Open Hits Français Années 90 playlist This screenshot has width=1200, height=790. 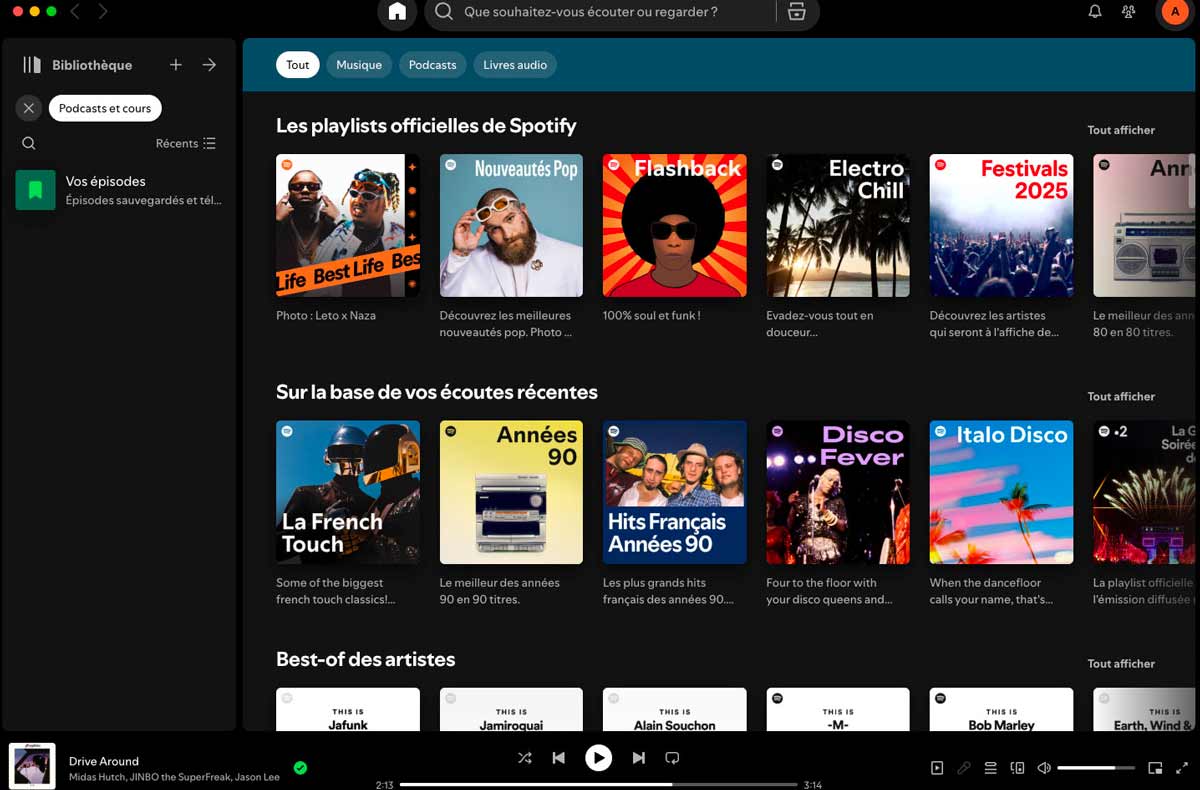675,492
